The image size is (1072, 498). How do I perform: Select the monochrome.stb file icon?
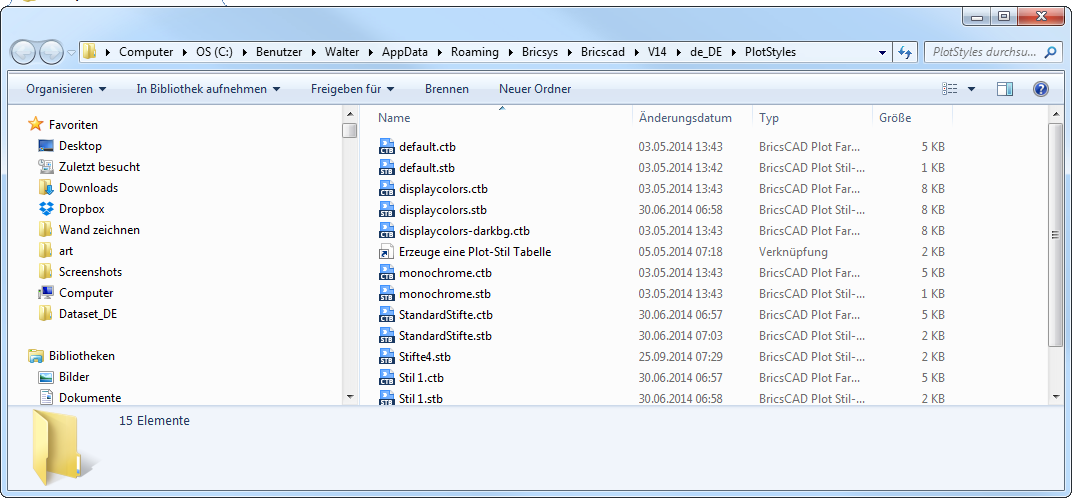coord(388,294)
